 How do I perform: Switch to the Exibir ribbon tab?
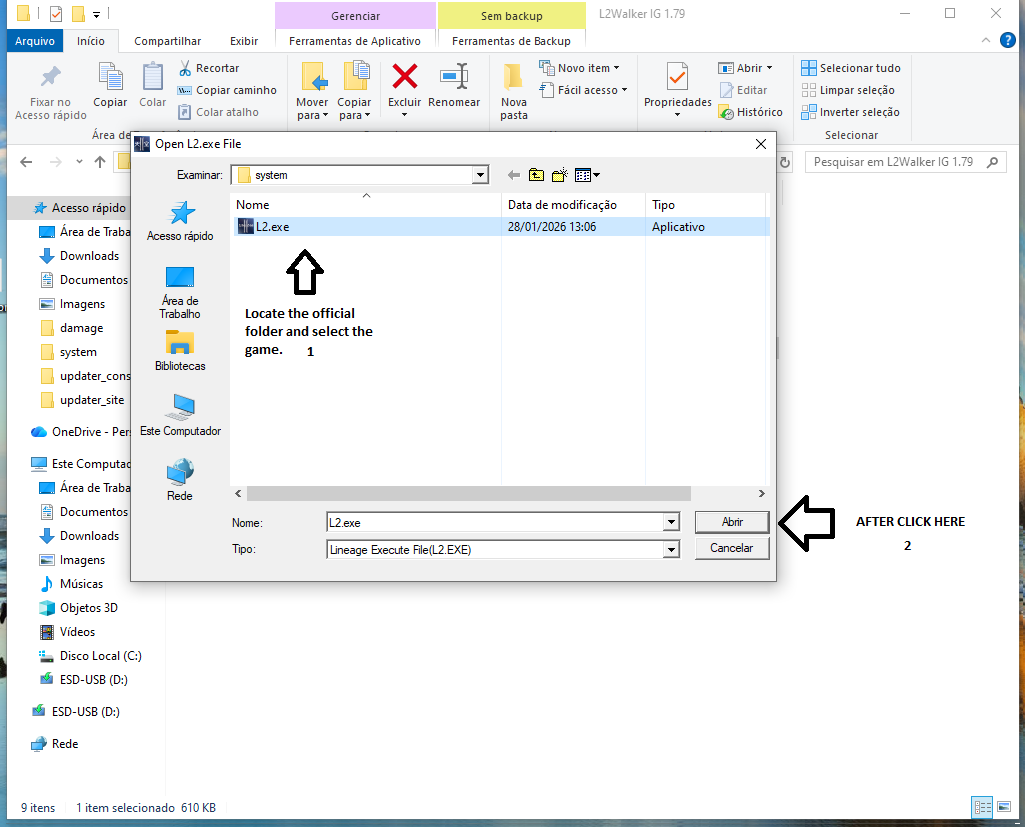(244, 41)
